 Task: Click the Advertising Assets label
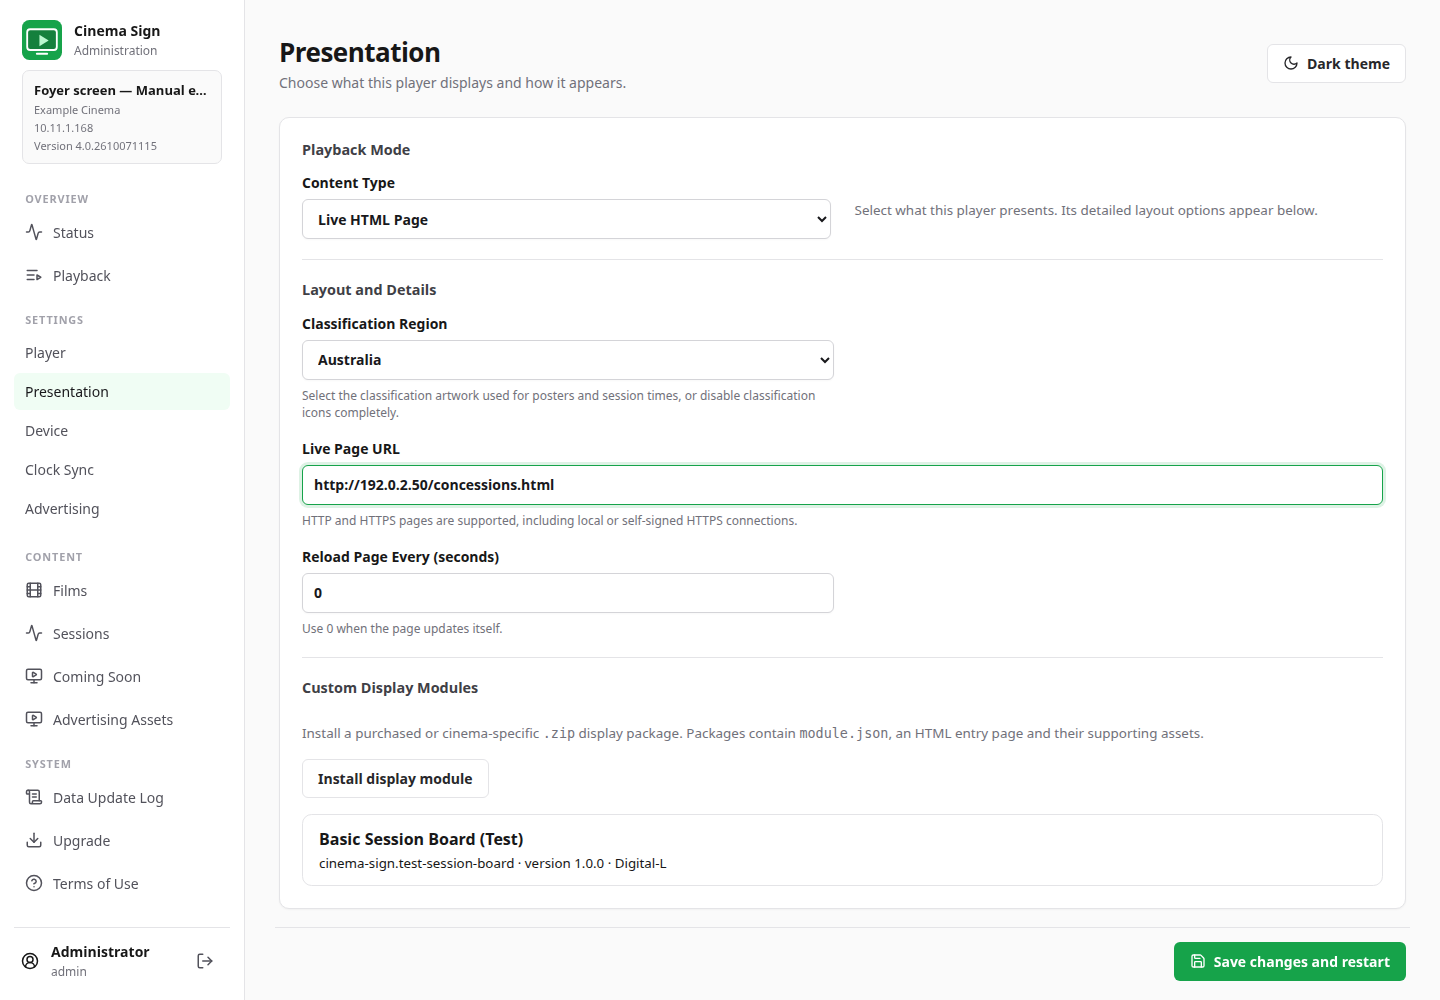[113, 719]
